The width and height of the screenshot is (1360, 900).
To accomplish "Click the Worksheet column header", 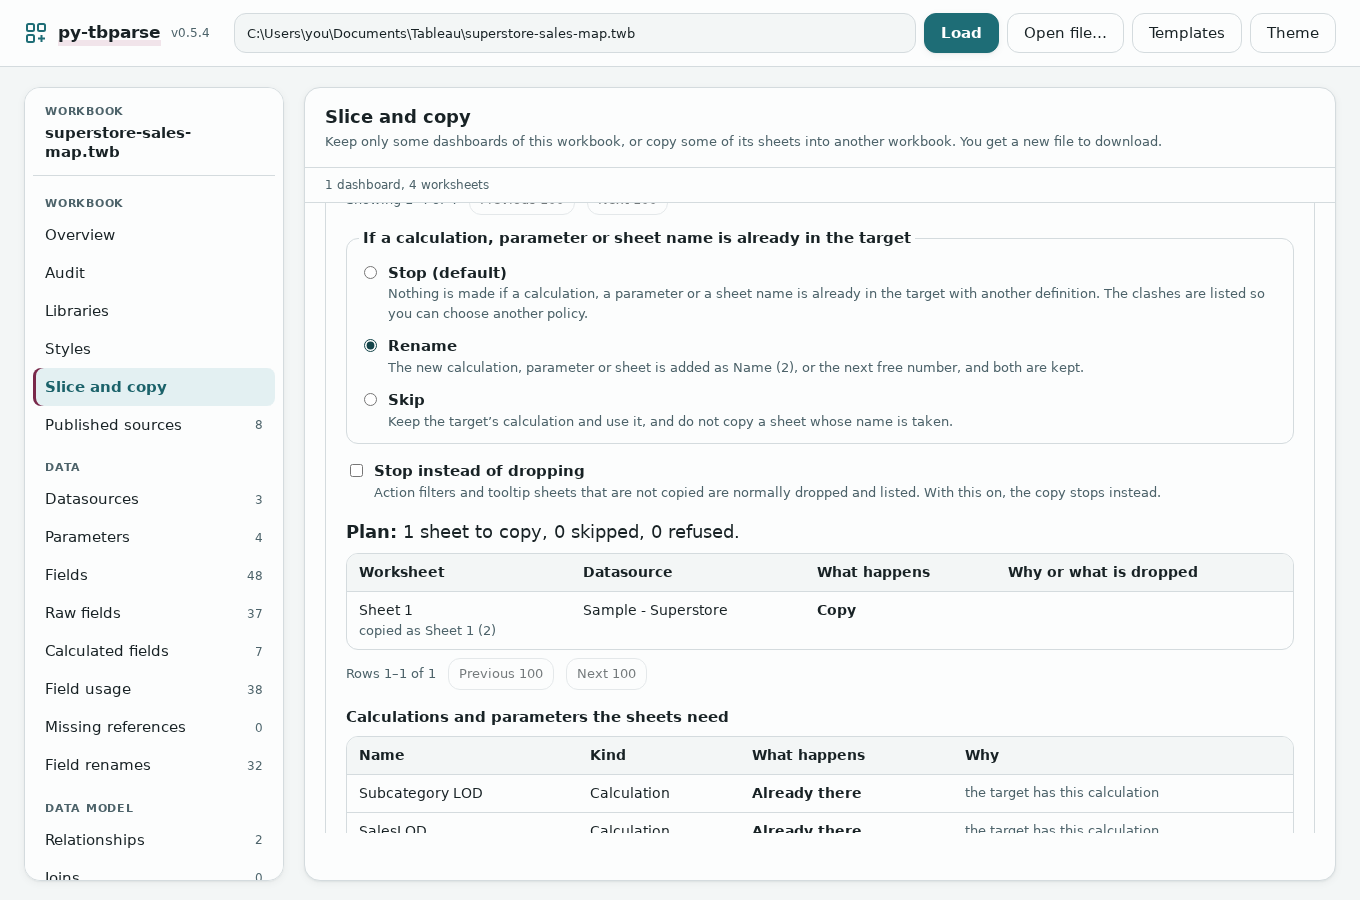I will pyautogui.click(x=402, y=572).
